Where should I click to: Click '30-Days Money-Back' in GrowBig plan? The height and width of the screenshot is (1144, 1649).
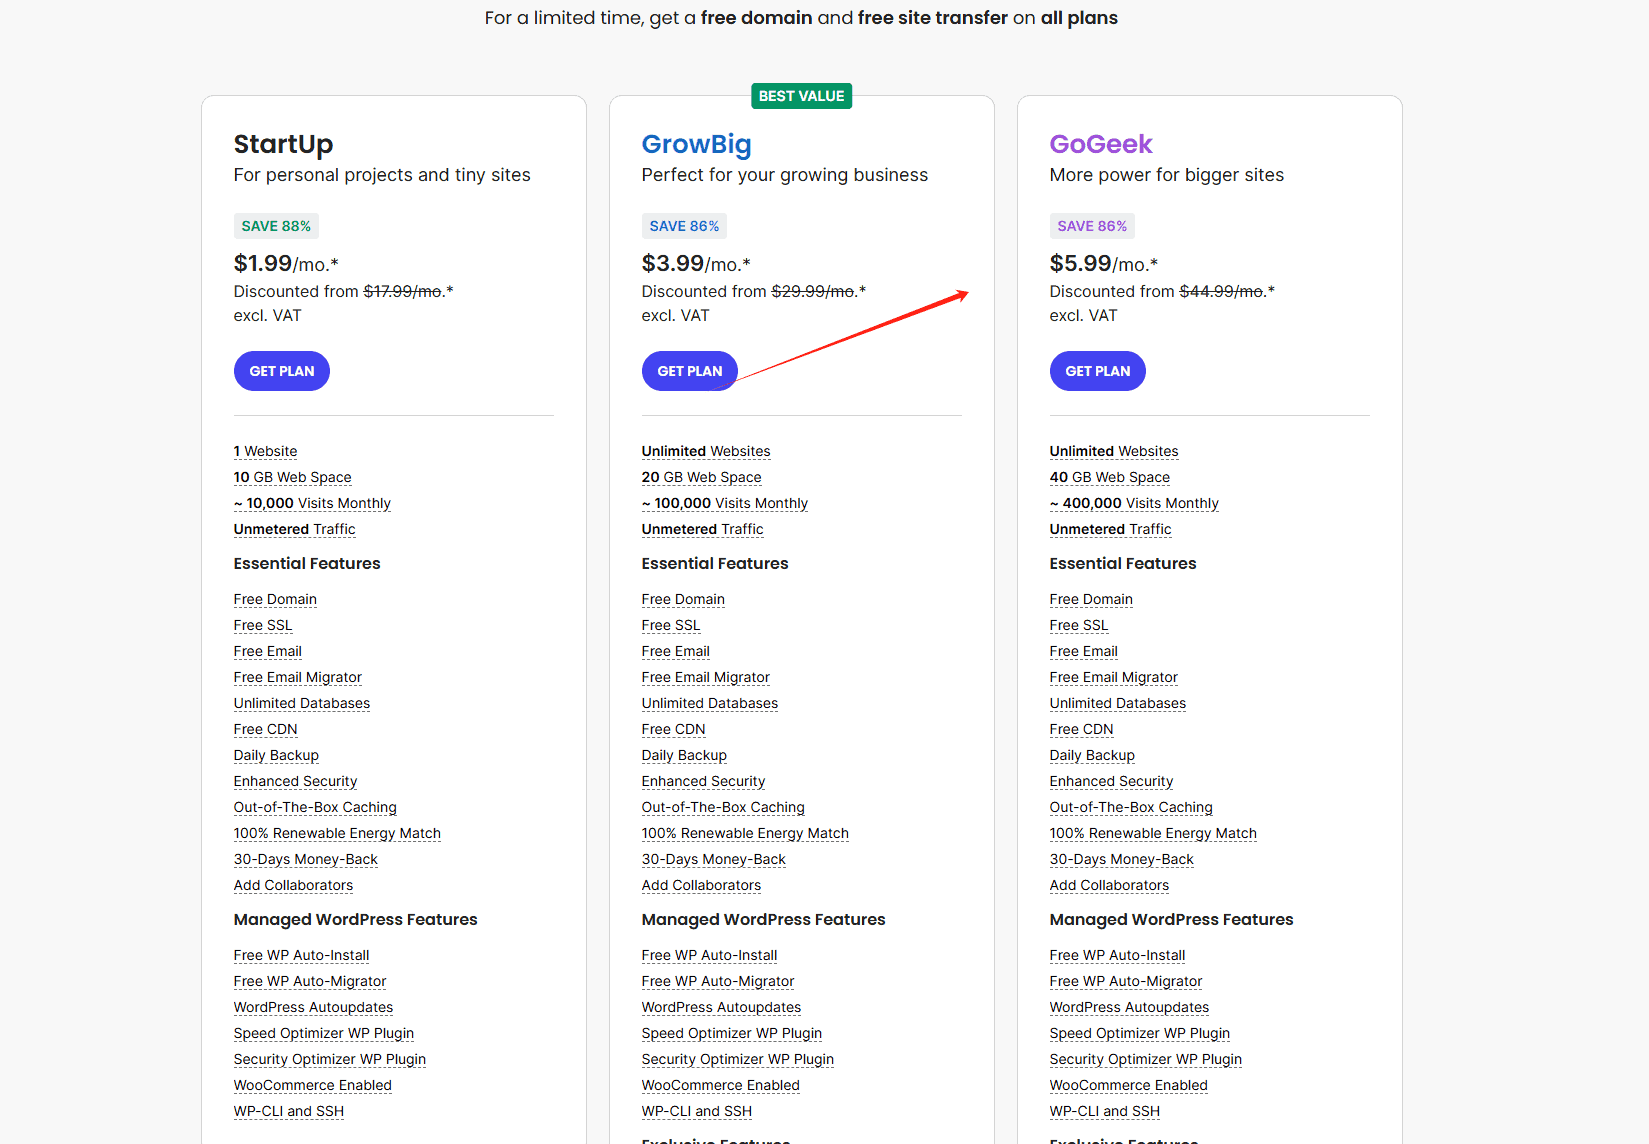(714, 859)
